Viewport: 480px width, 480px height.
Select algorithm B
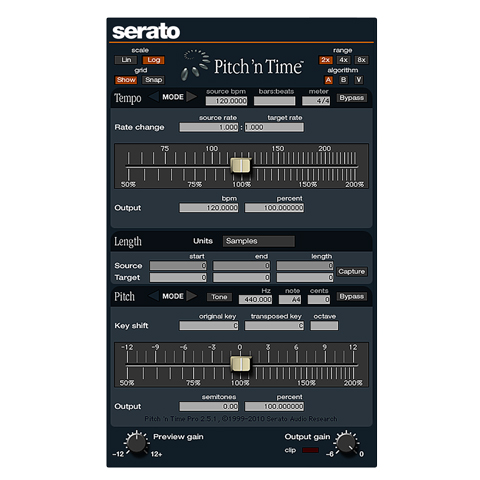pos(343,80)
